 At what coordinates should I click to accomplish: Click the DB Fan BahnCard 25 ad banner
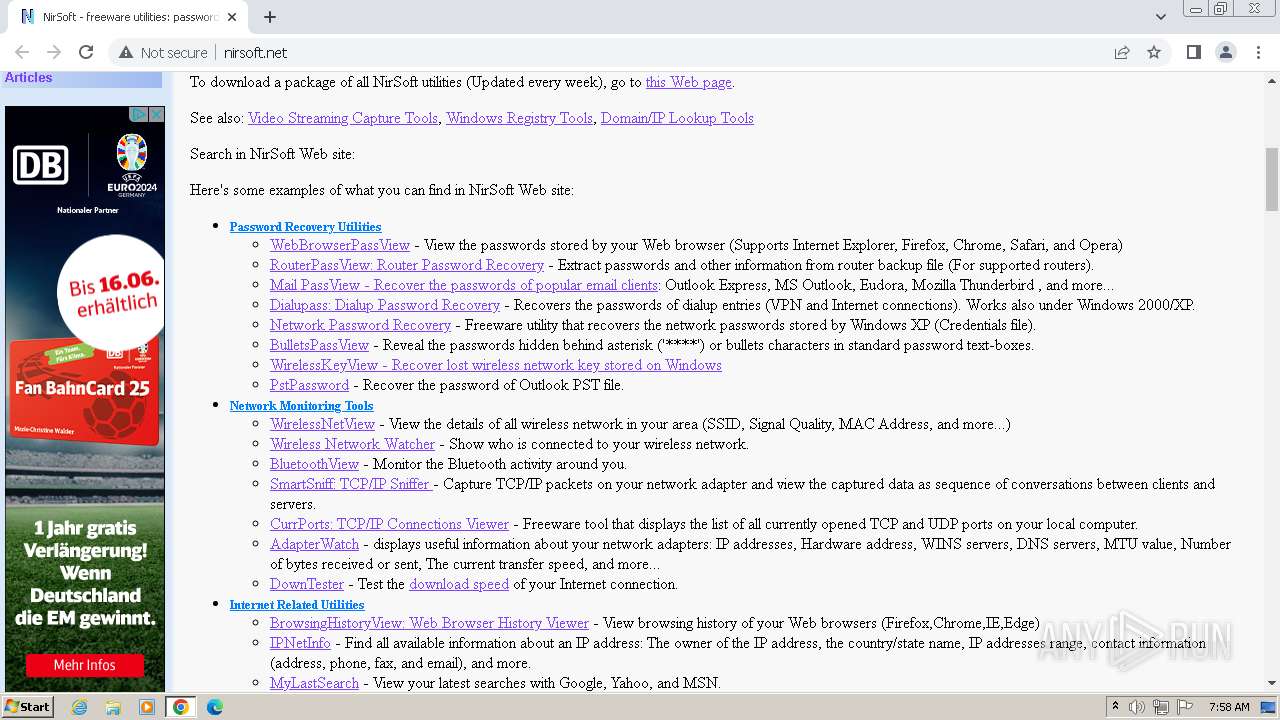point(85,398)
